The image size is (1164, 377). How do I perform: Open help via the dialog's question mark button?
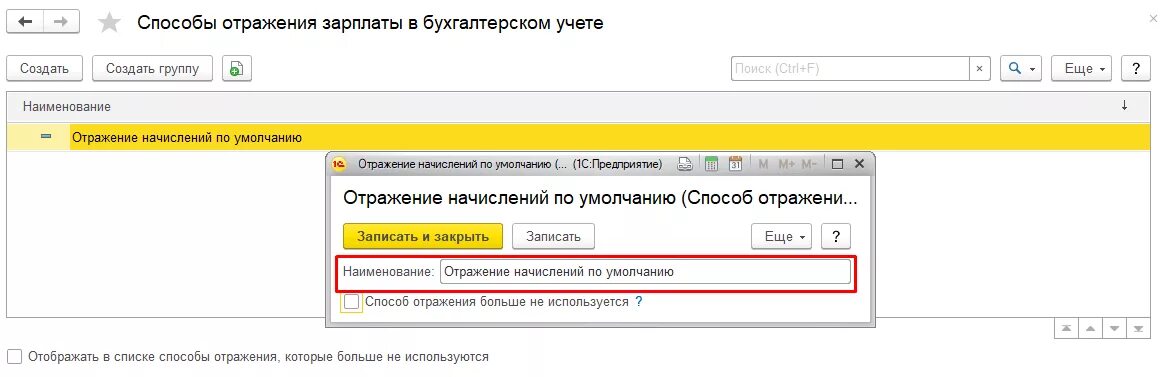click(x=836, y=236)
